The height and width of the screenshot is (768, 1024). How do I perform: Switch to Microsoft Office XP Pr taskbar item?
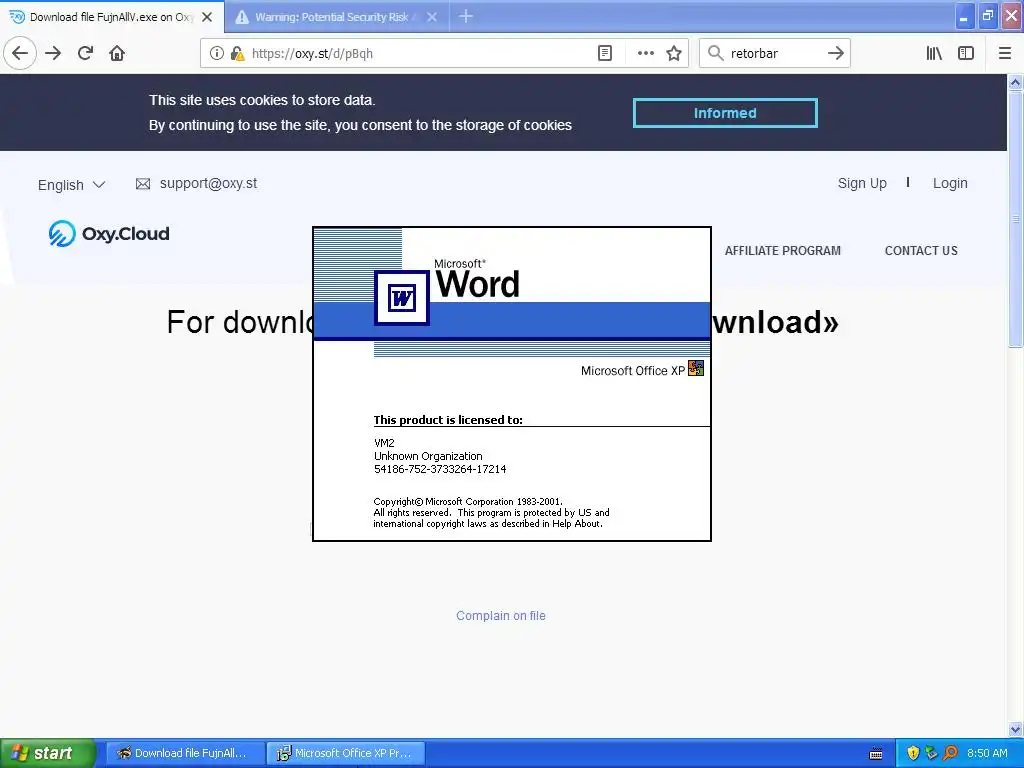pos(347,753)
